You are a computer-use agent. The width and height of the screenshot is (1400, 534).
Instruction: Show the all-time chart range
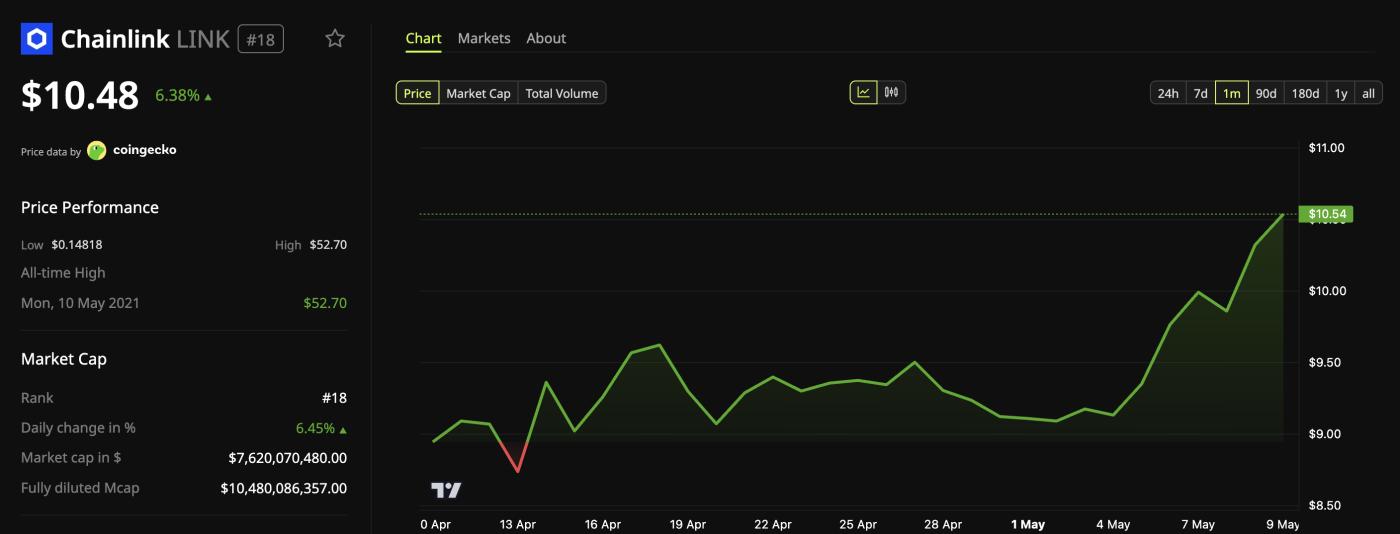coord(1369,93)
